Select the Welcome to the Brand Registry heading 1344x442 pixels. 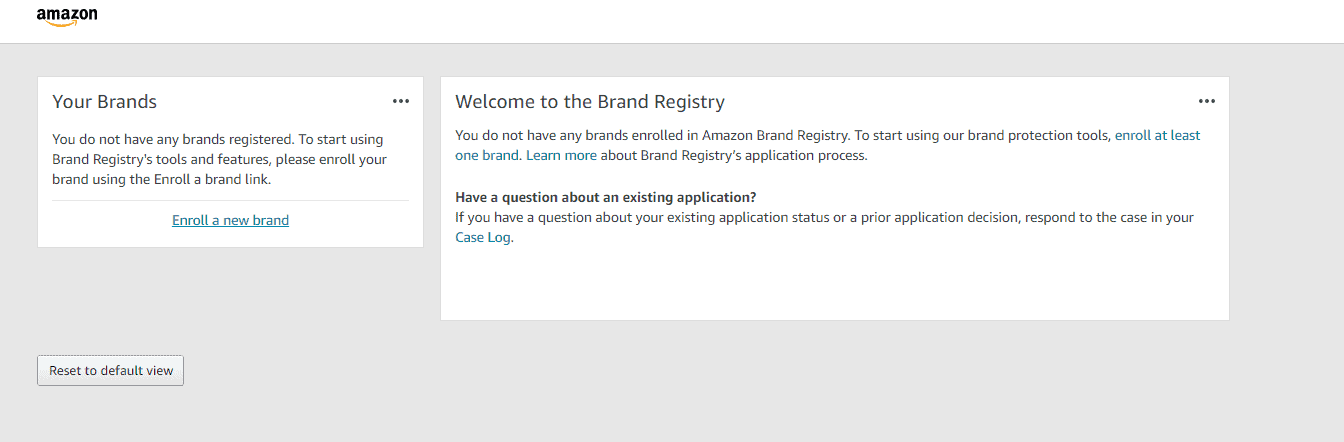(590, 101)
